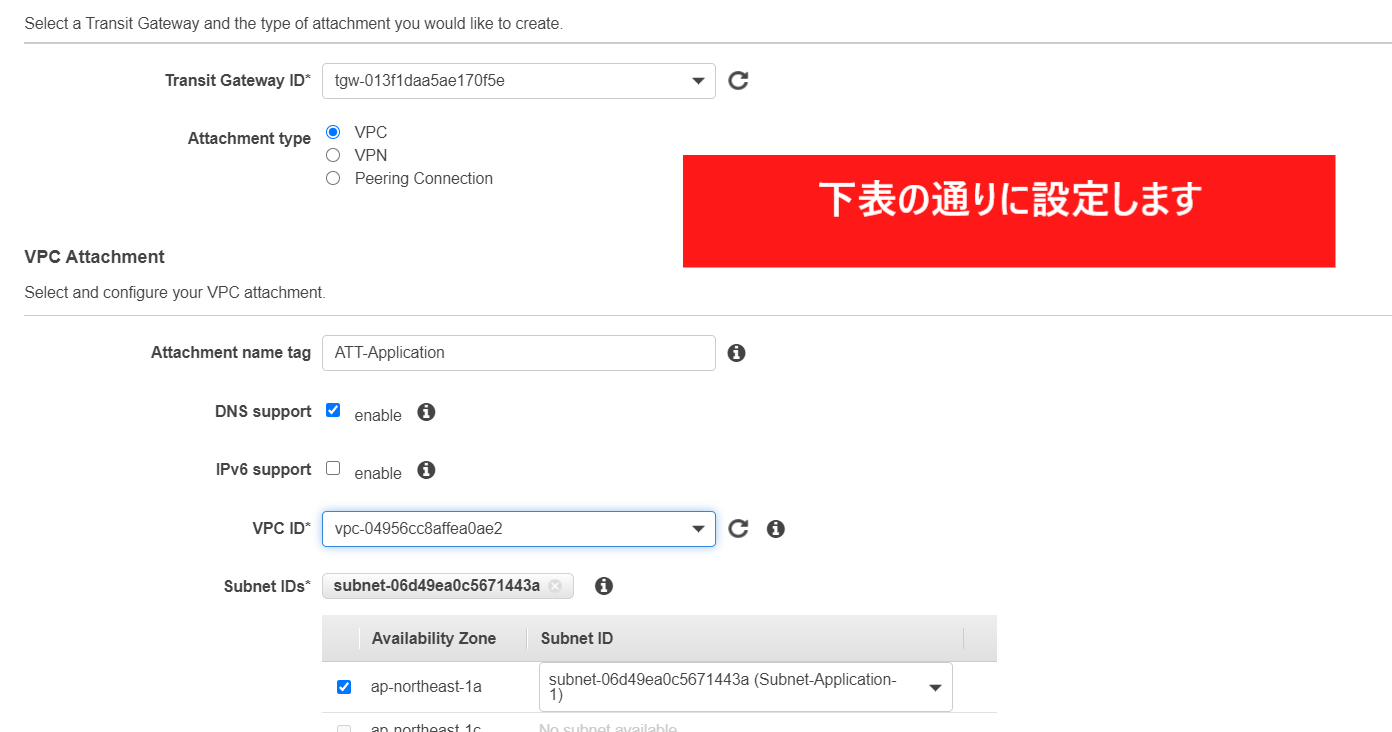1392x732 pixels.
Task: Disable the DNS support checkbox
Action: pyautogui.click(x=333, y=410)
